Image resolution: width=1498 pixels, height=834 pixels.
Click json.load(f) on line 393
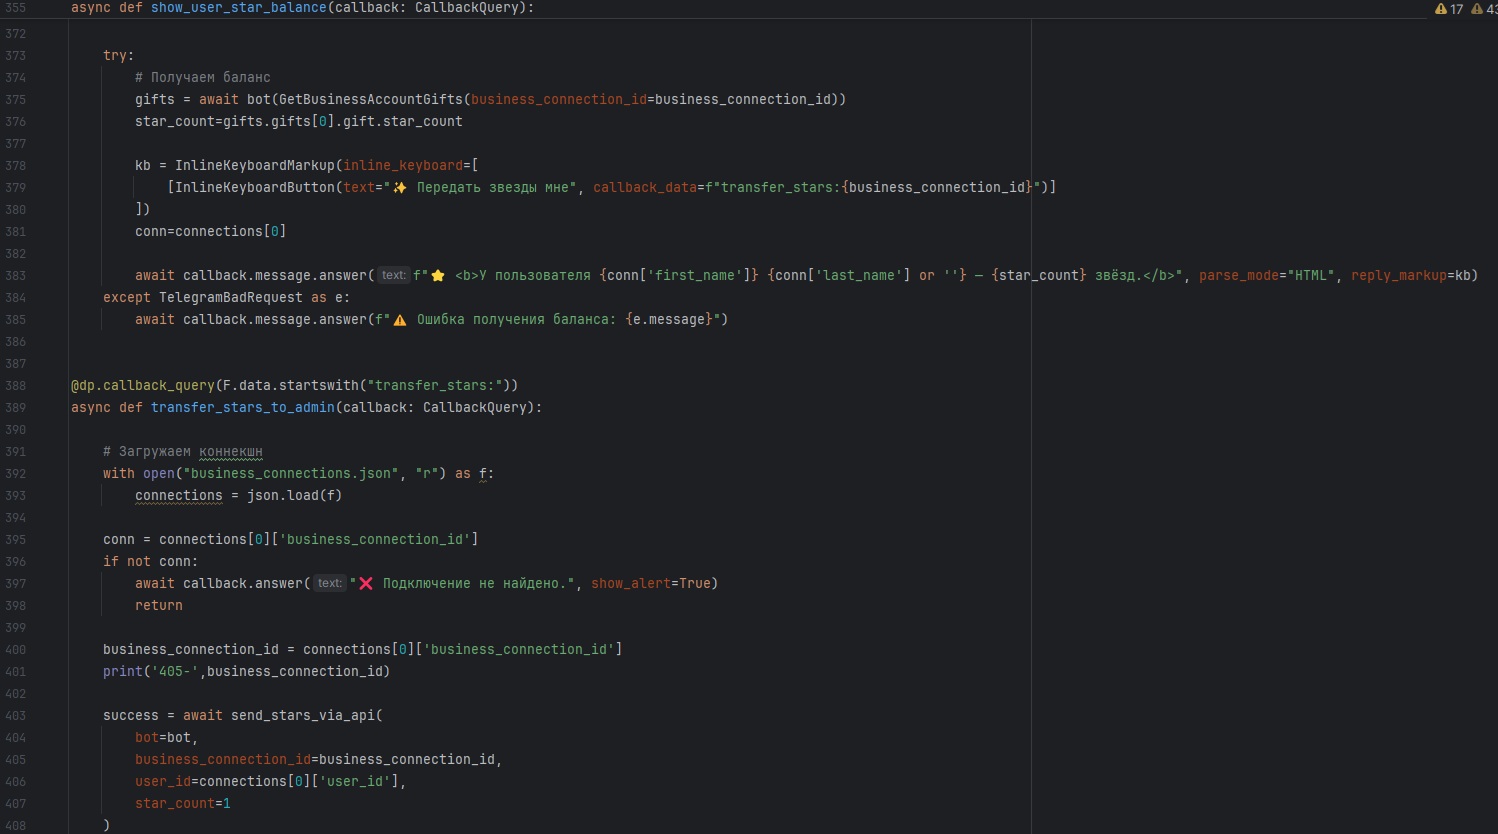295,495
